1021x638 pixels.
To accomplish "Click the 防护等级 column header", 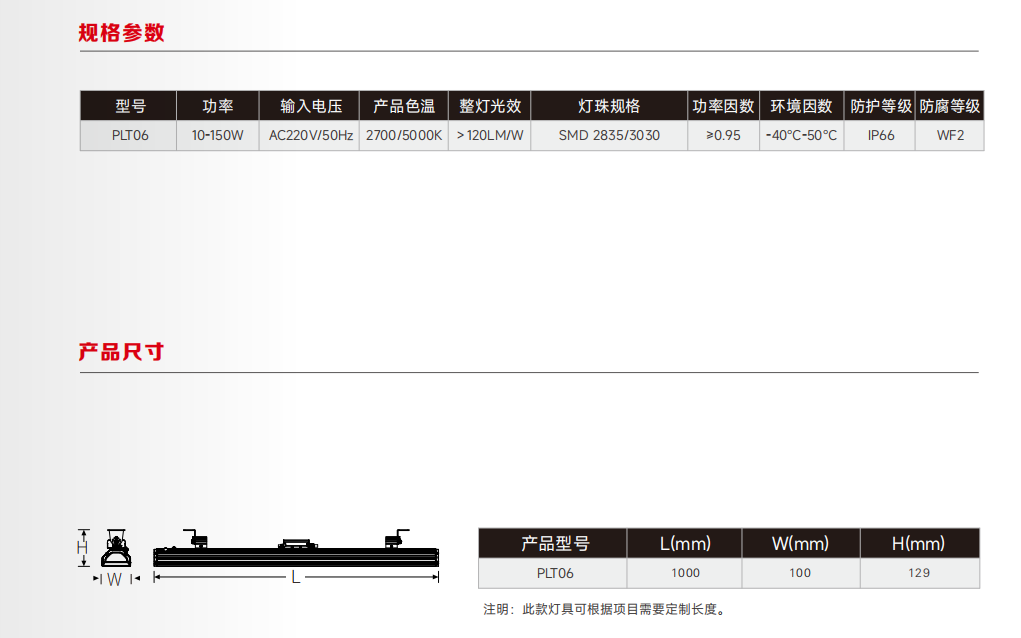I will coord(880,106).
